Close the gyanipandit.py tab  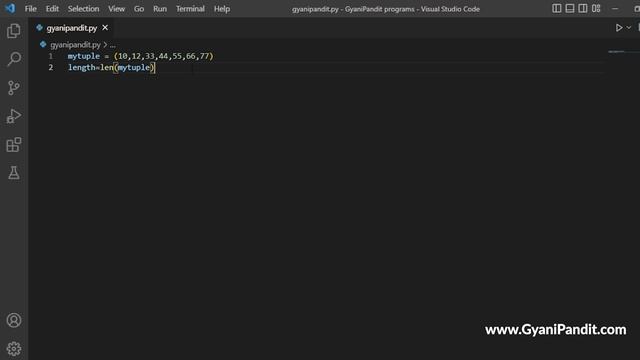pos(105,28)
